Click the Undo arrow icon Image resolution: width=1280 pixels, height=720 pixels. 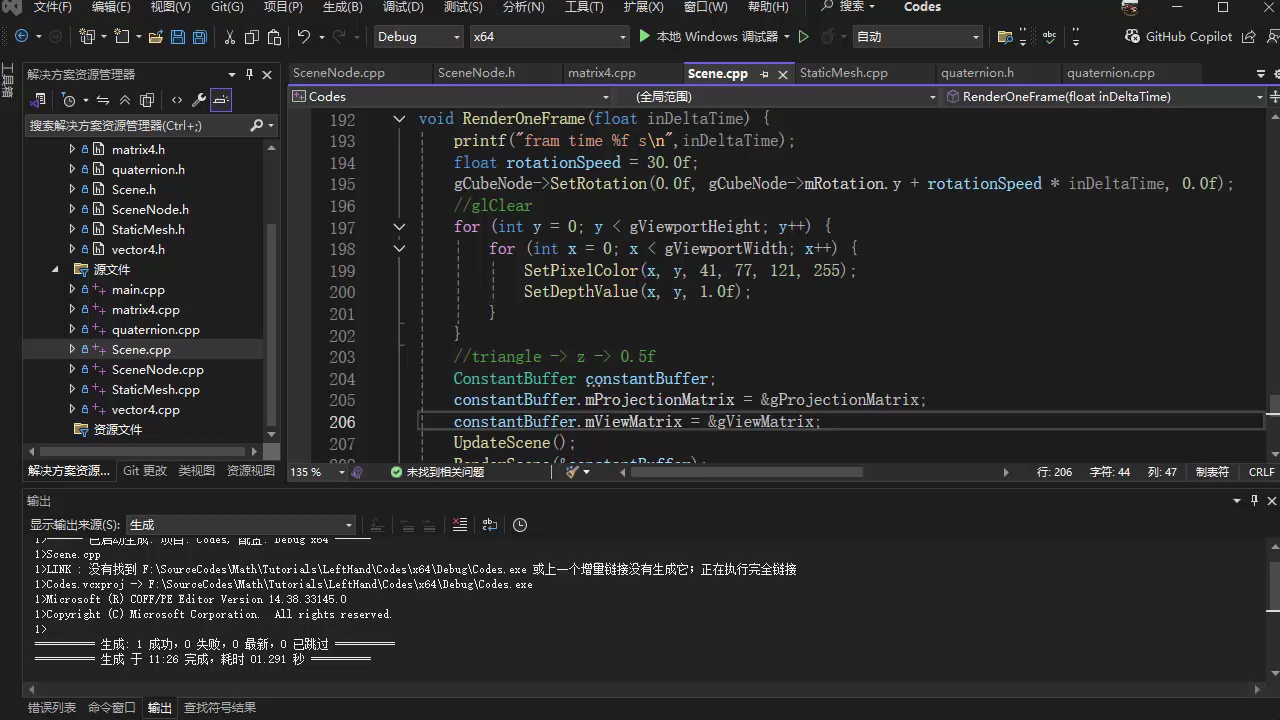303,37
